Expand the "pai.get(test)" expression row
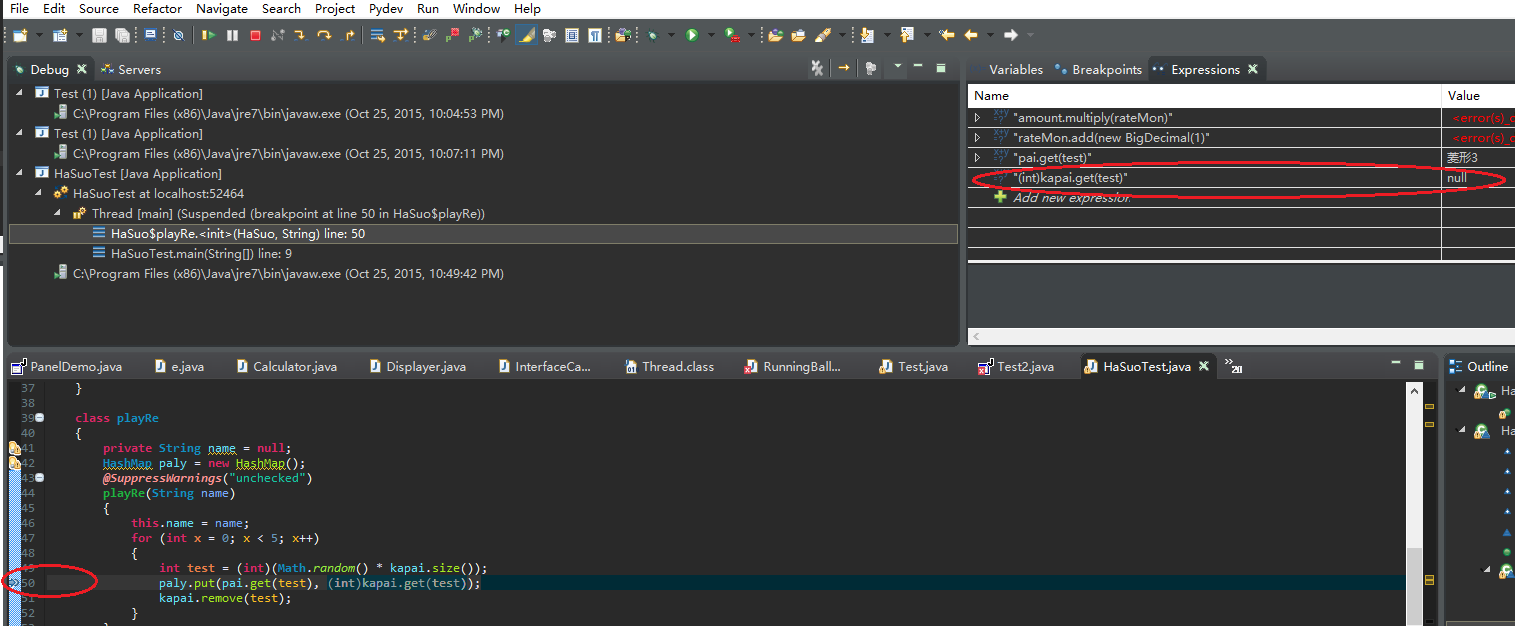The width and height of the screenshot is (1515, 626). coord(978,158)
